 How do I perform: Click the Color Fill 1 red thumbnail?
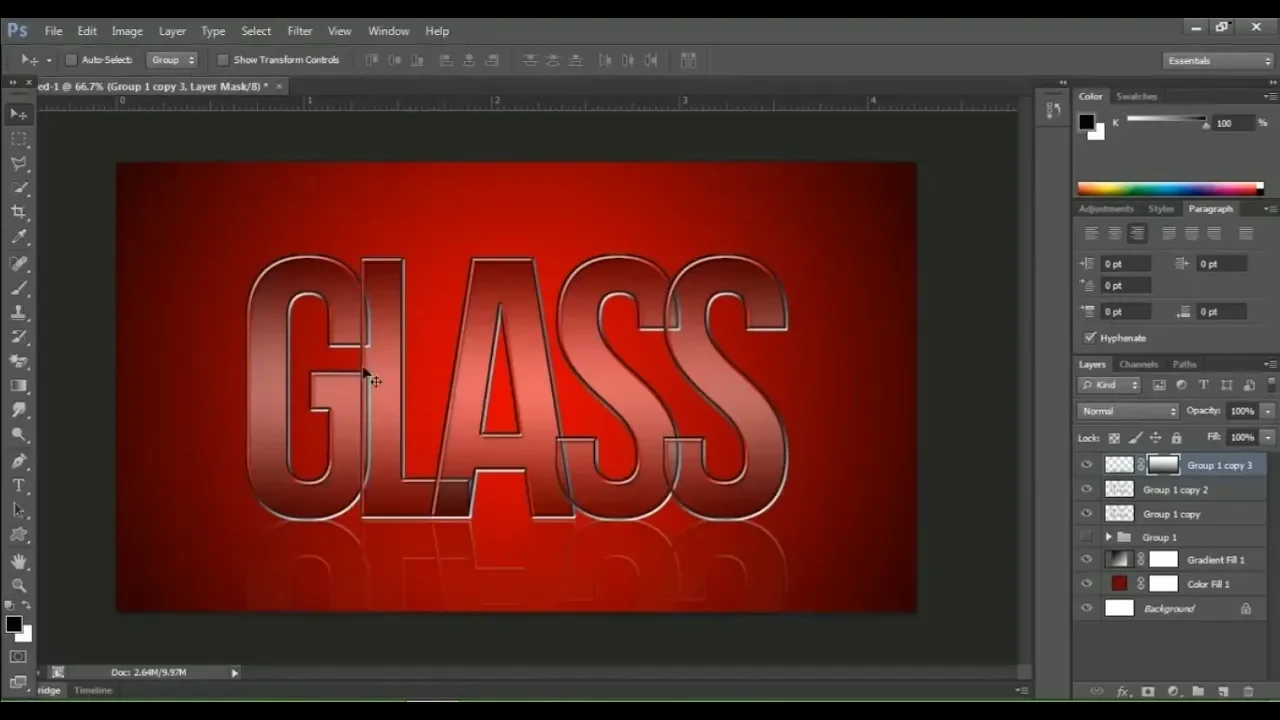pyautogui.click(x=1119, y=584)
